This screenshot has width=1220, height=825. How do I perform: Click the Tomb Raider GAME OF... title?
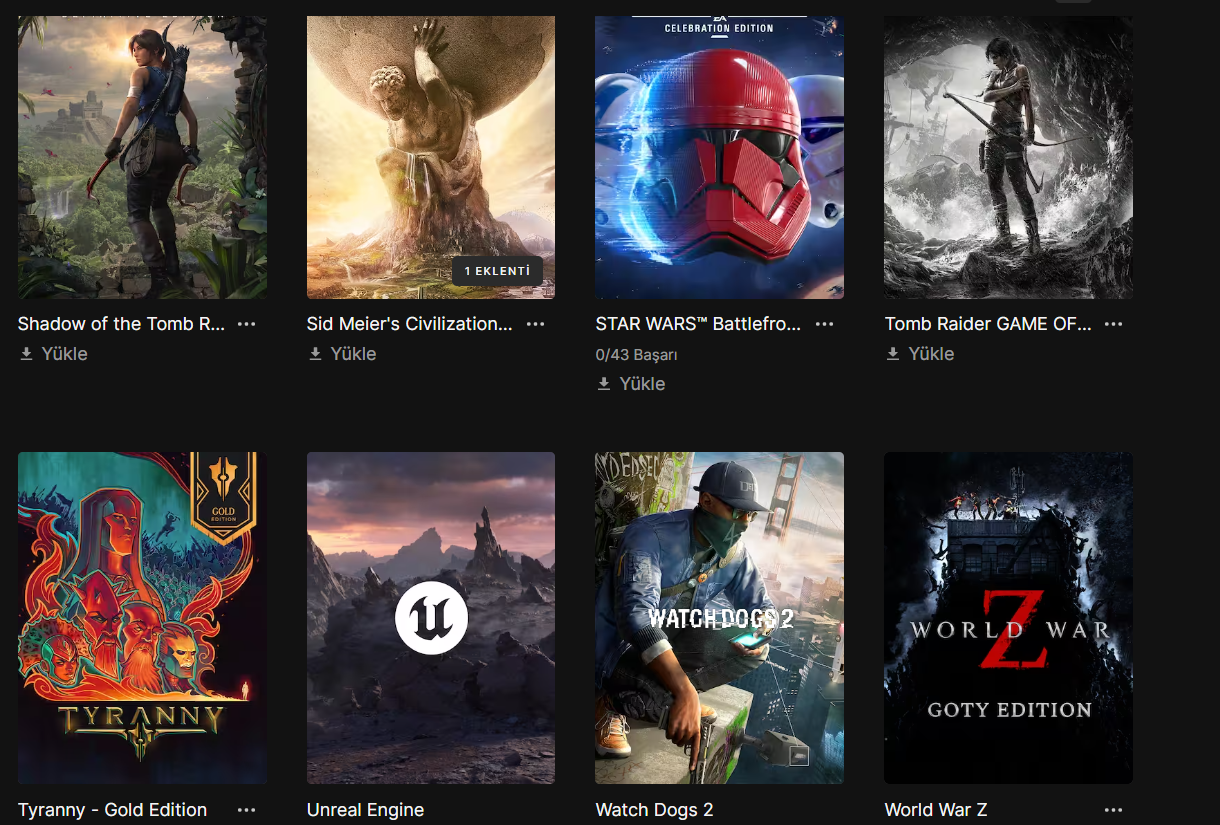(988, 324)
